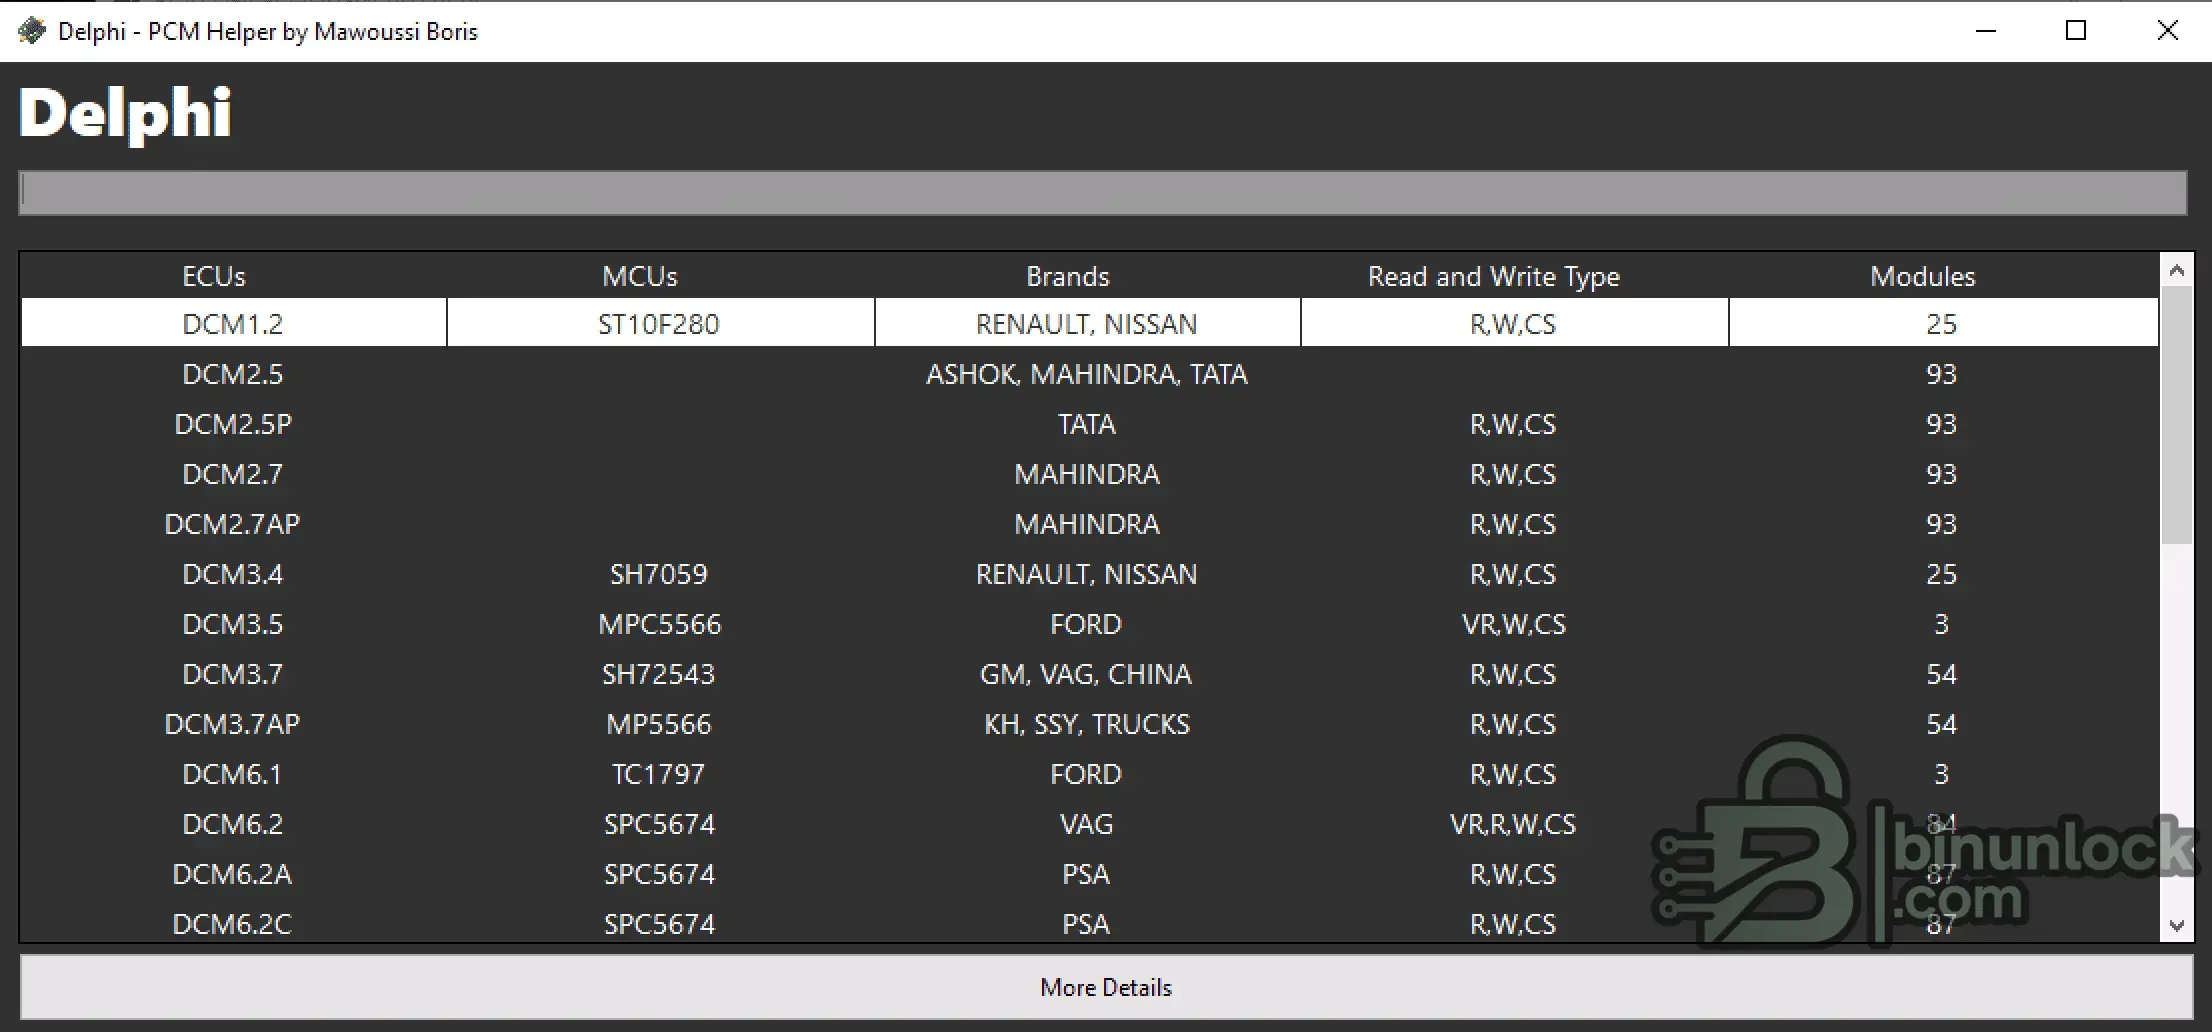Select the DCM3.7AP ECU row
This screenshot has width=2212, height=1032.
coord(1089,724)
